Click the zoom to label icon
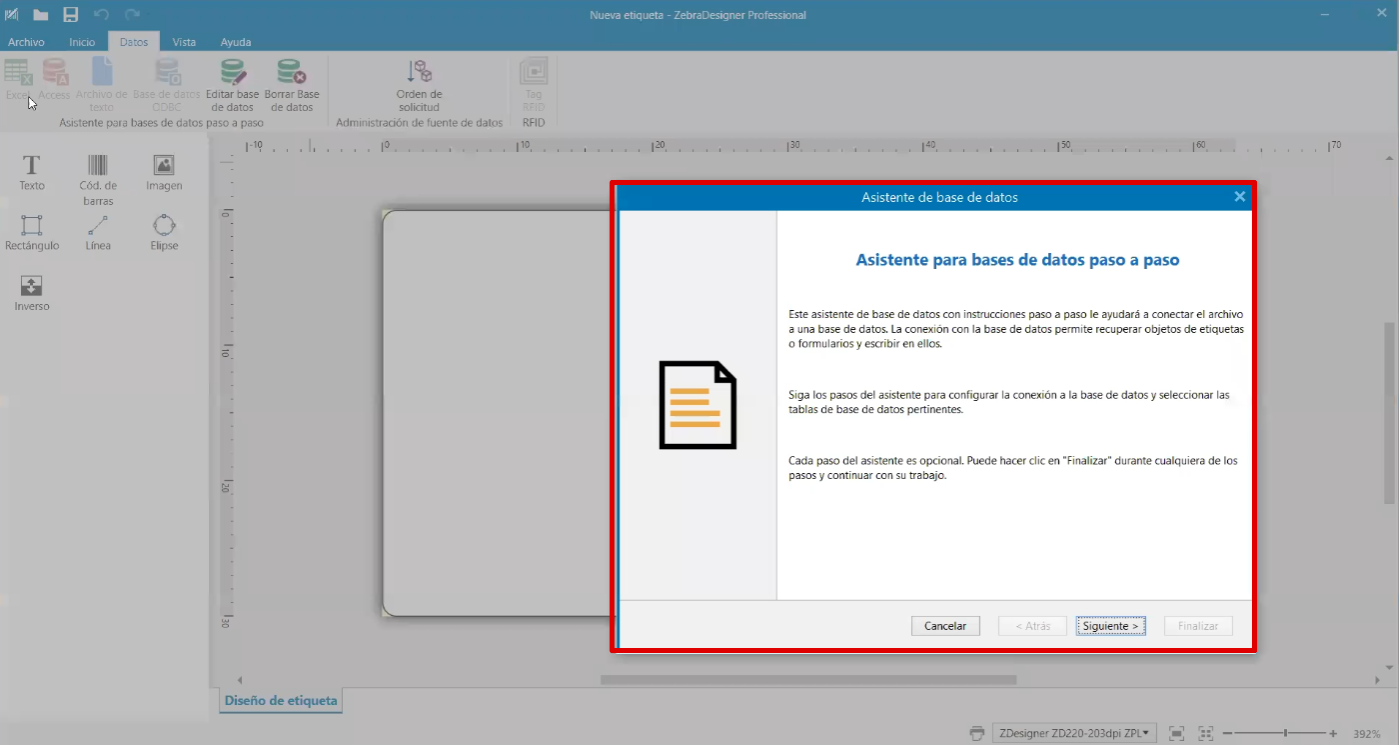The image size is (1399, 745). 1177,733
